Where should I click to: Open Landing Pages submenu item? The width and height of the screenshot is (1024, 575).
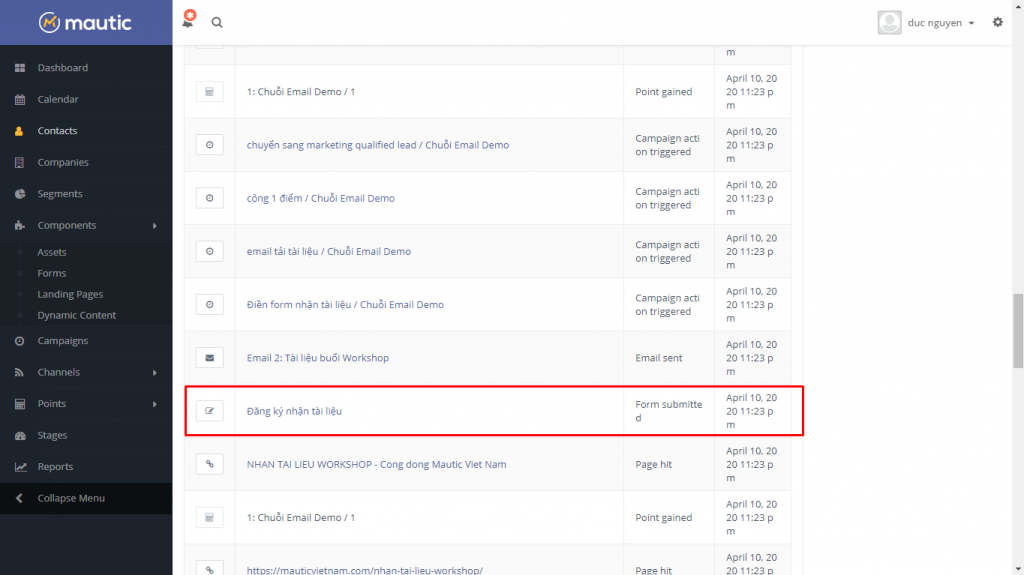point(70,294)
